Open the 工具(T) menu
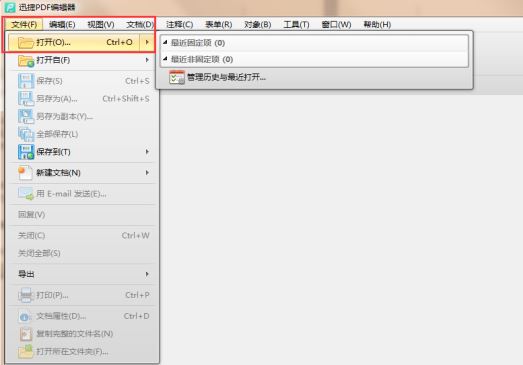Screen dimensions: 523x365 296,25
